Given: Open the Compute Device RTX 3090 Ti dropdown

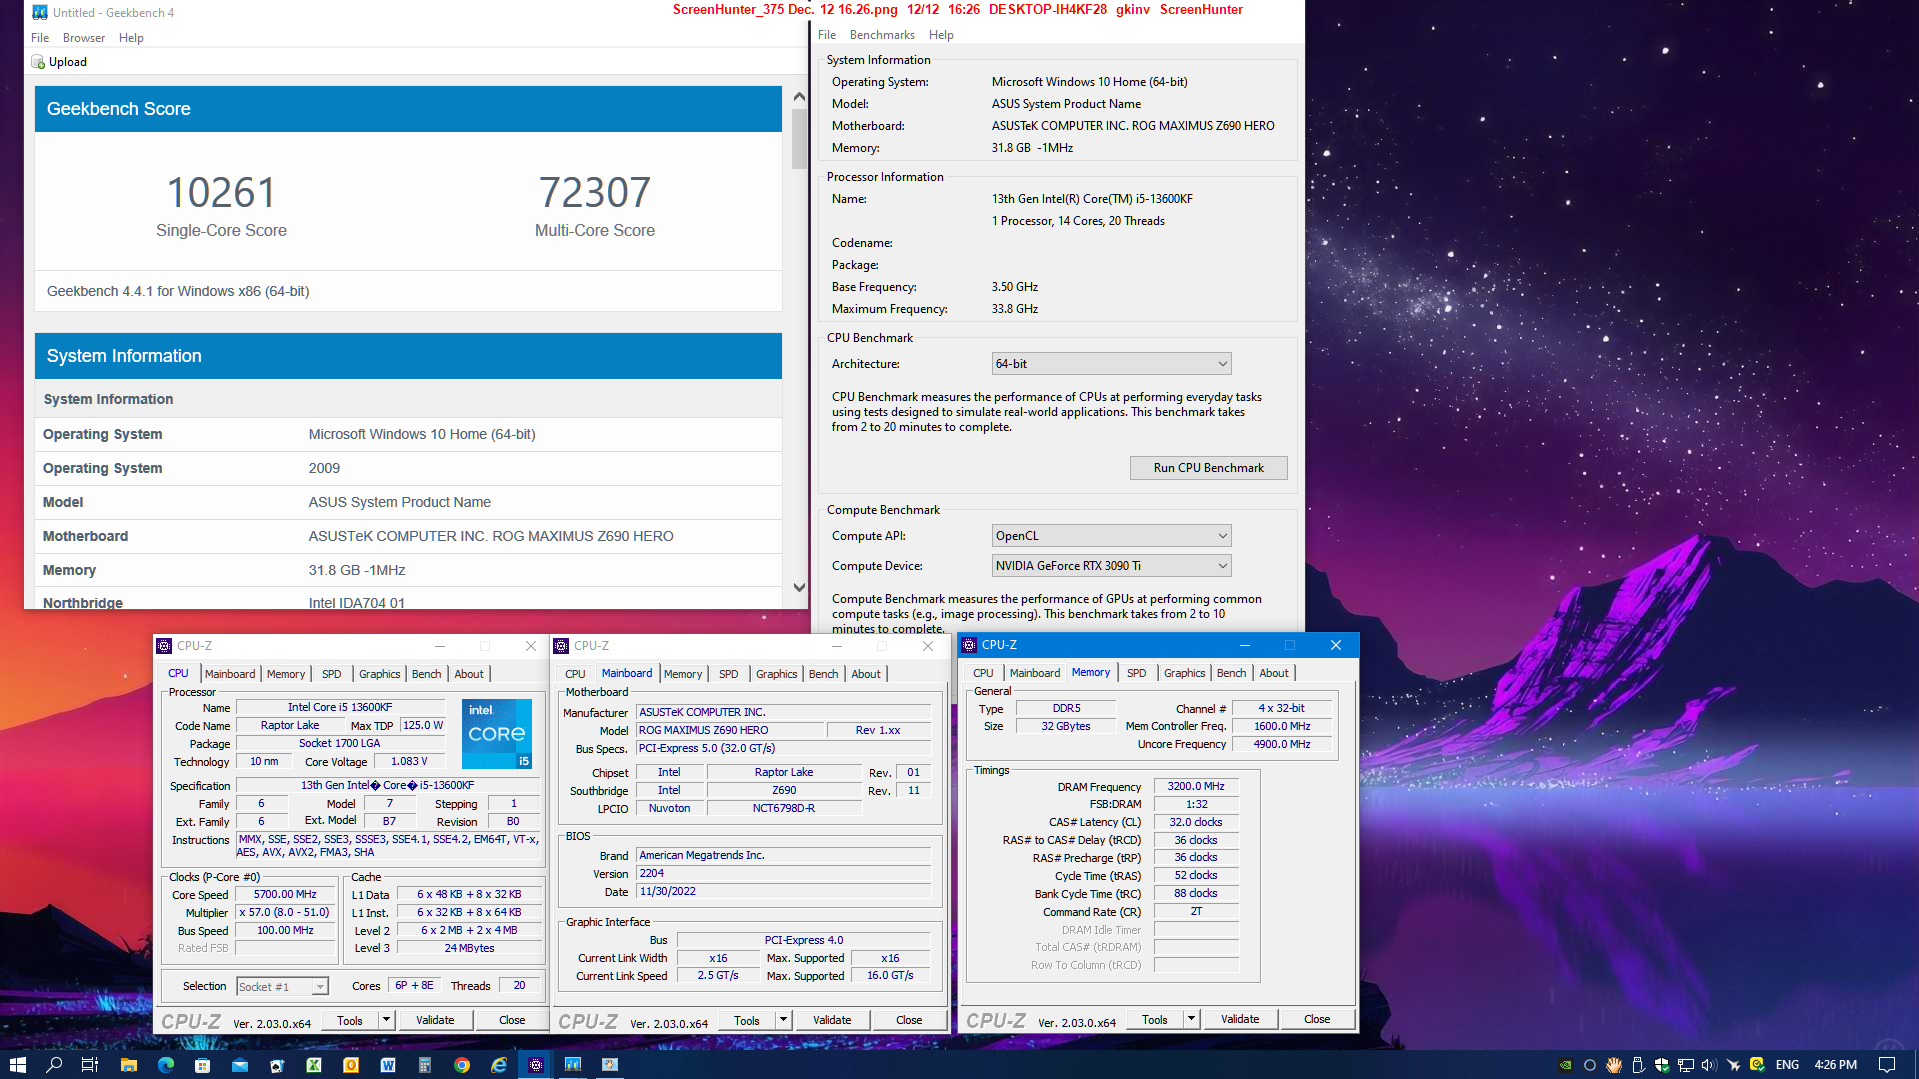Looking at the screenshot, I should 1111,566.
